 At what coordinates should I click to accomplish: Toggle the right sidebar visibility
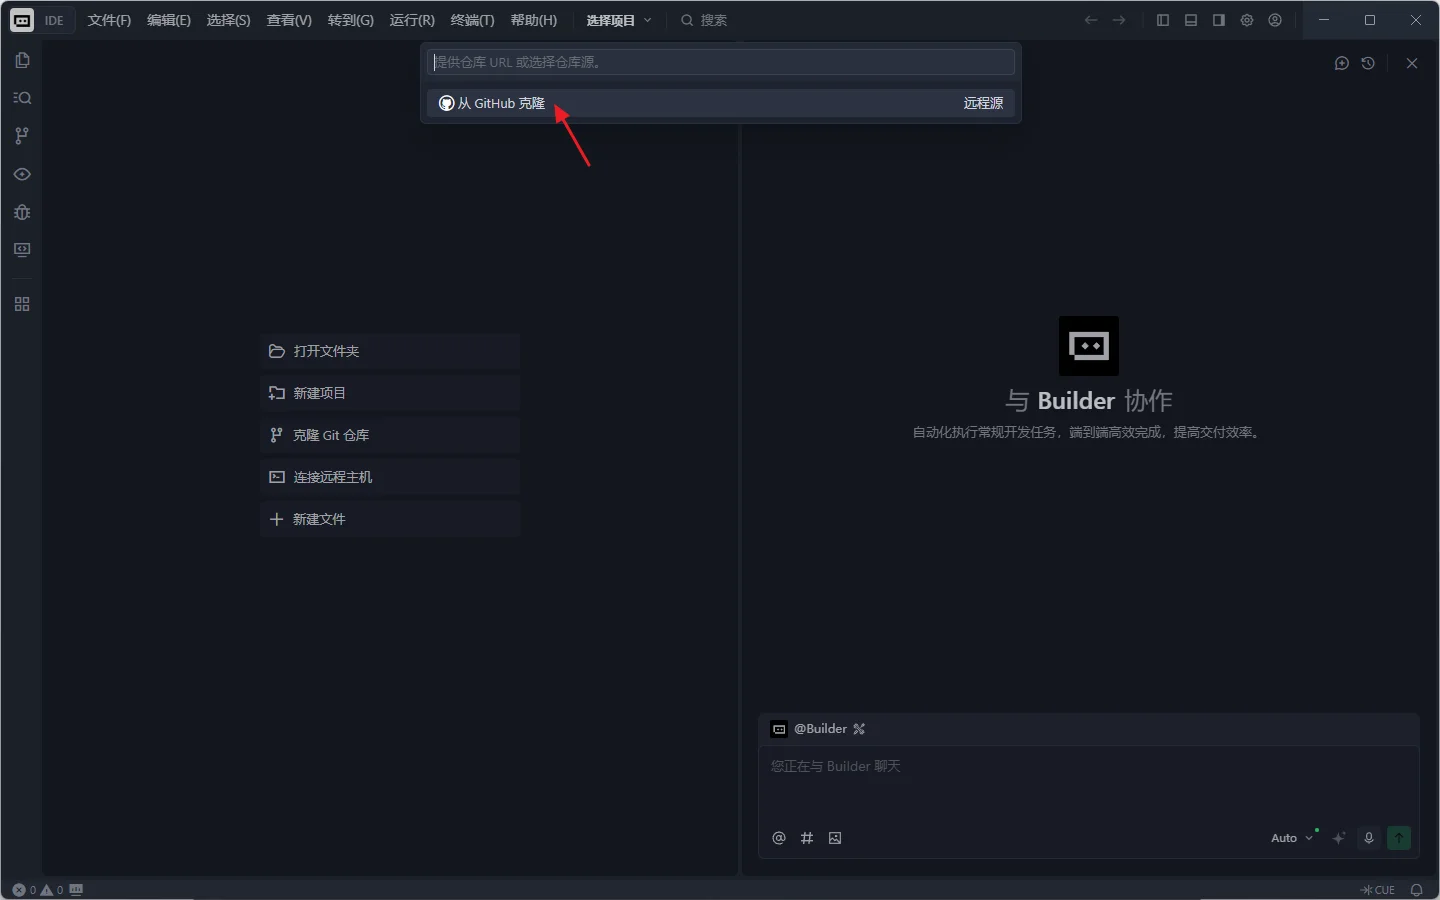1218,20
